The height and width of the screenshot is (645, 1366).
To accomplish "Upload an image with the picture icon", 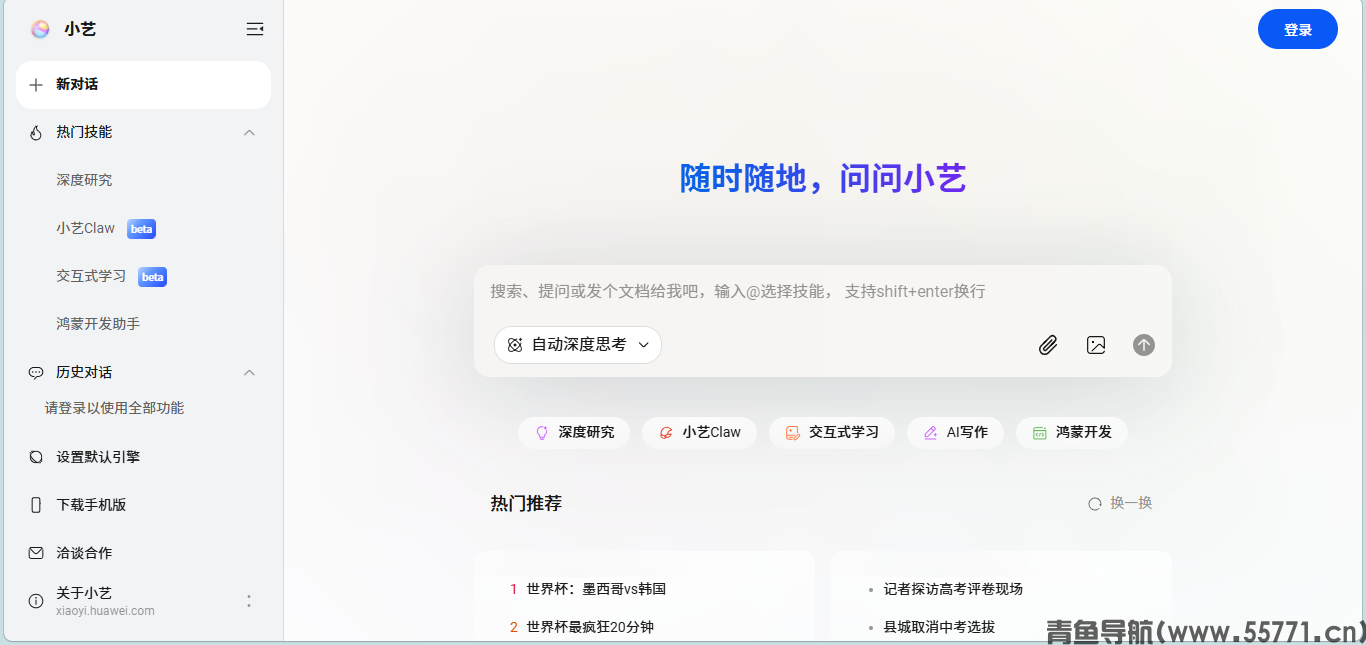I will click(x=1096, y=345).
